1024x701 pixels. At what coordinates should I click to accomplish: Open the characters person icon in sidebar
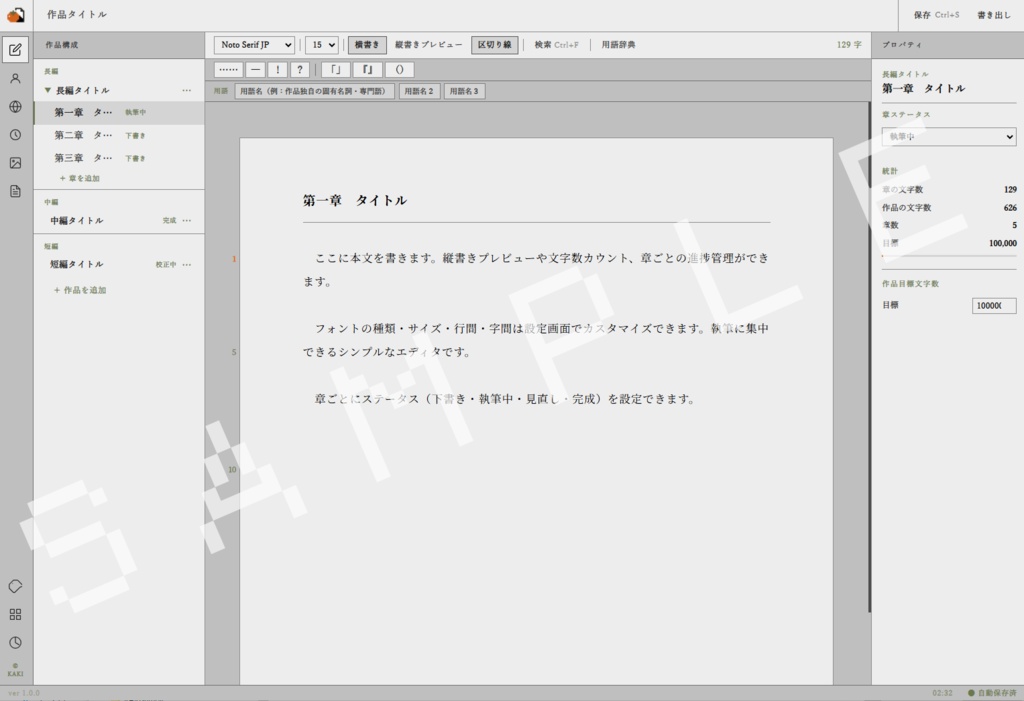[15, 78]
